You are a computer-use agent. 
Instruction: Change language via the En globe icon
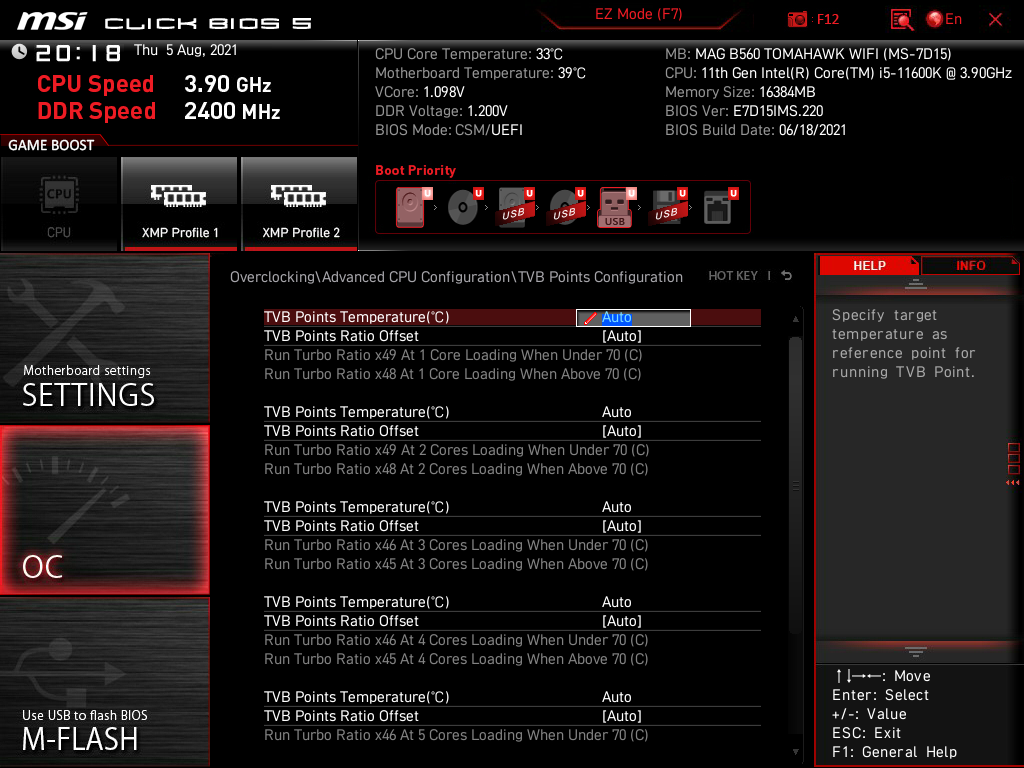944,20
